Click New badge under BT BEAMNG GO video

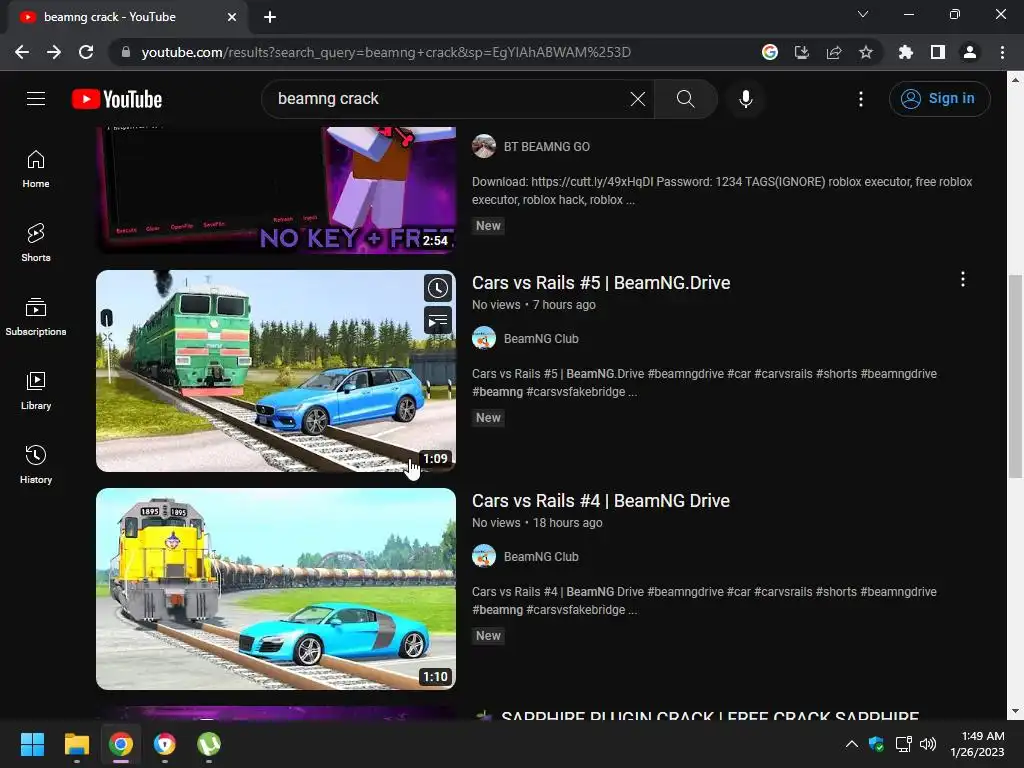click(x=488, y=226)
